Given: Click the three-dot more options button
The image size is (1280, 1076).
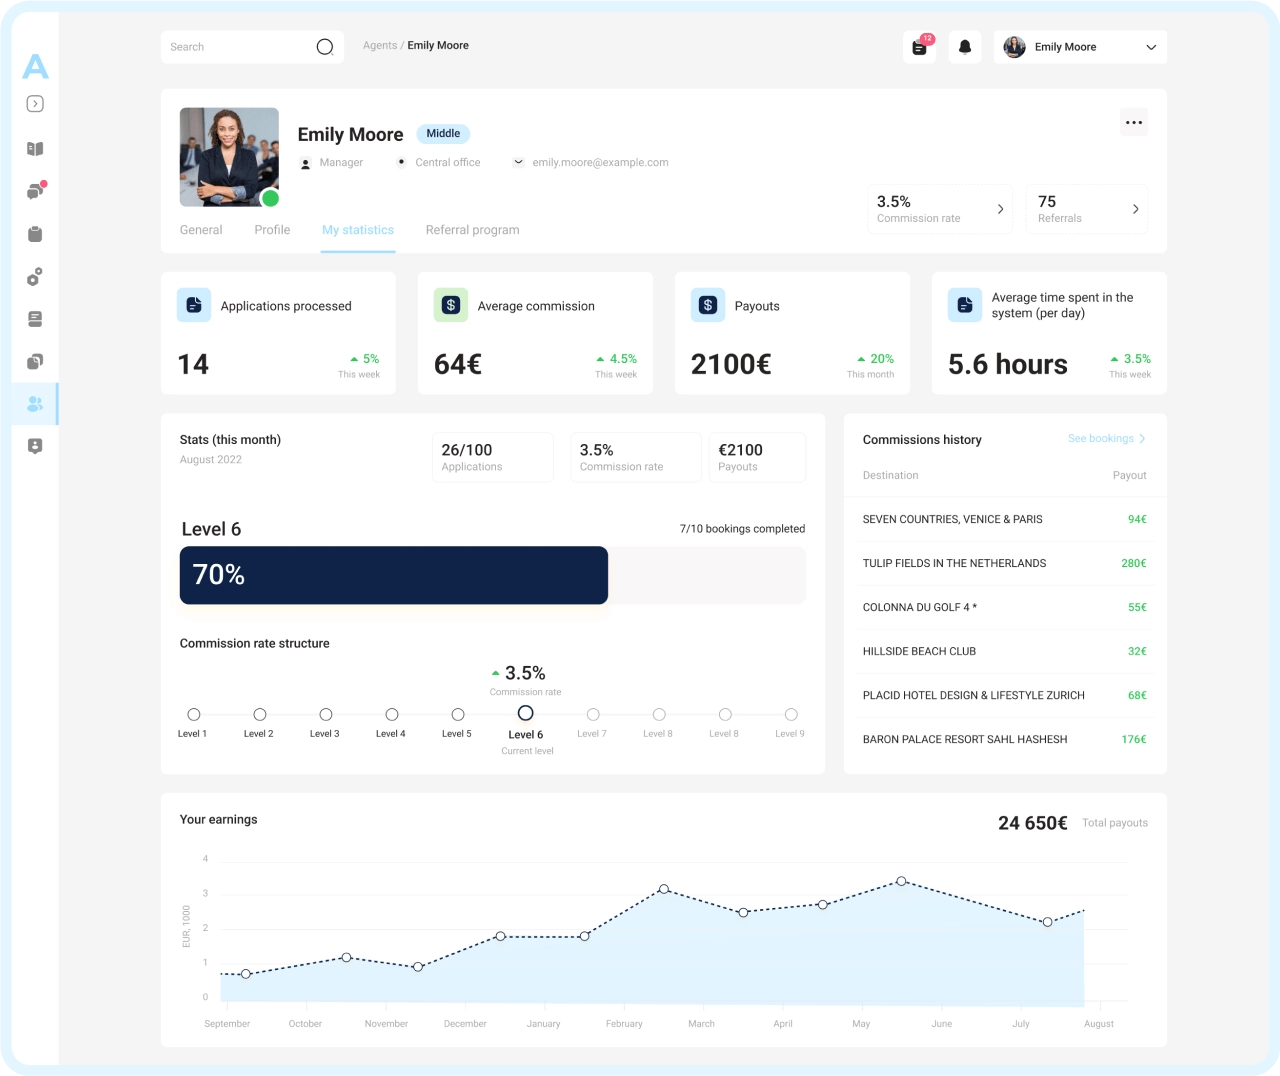Looking at the screenshot, I should tap(1133, 123).
